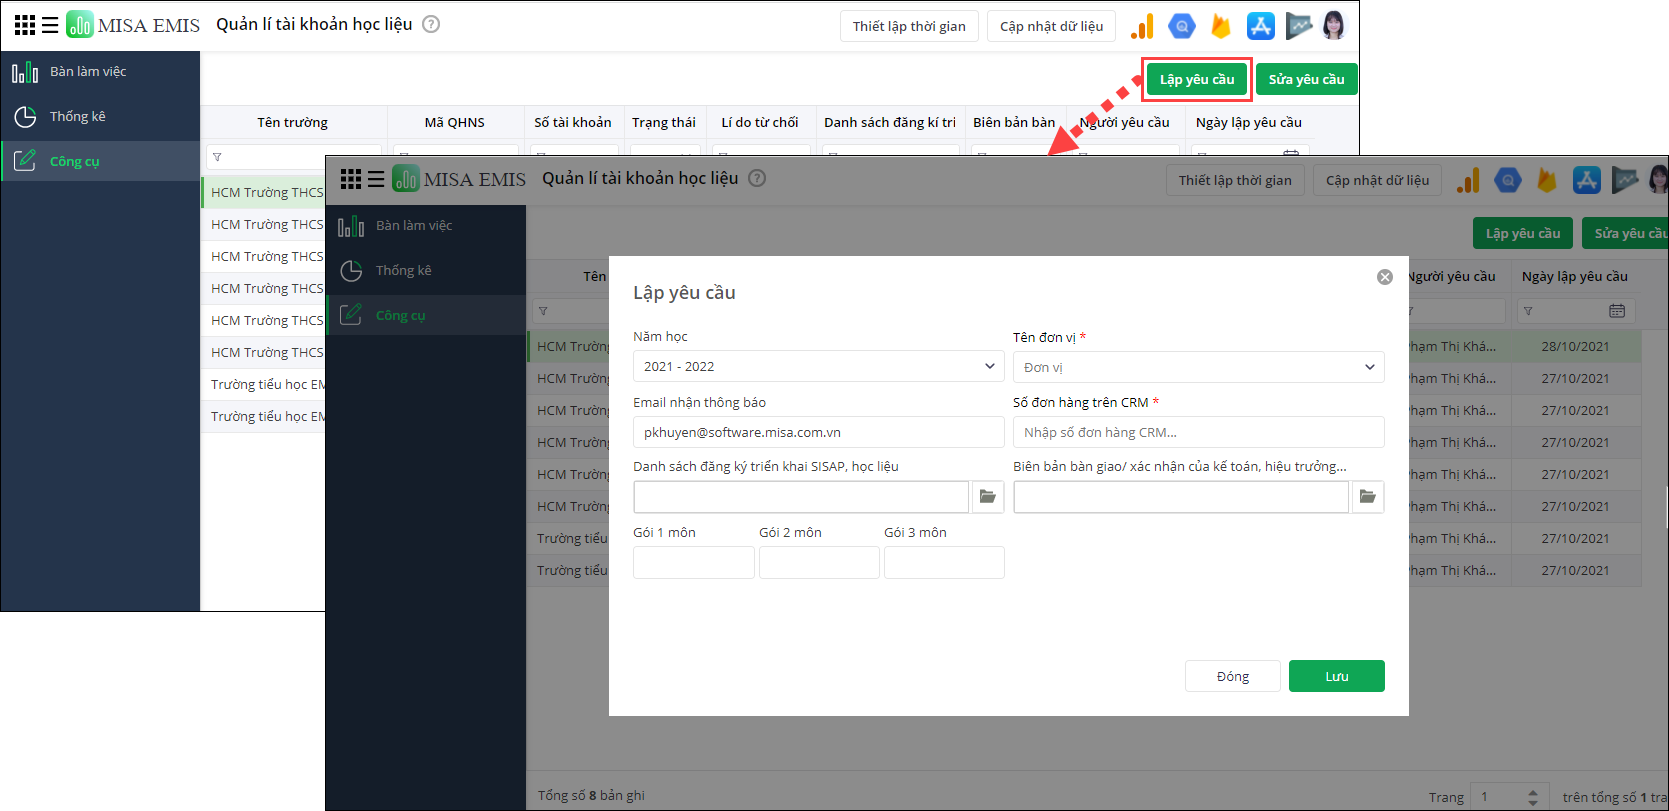
Task: Open Google Analytics icon in the front window header
Action: coord(1468,180)
